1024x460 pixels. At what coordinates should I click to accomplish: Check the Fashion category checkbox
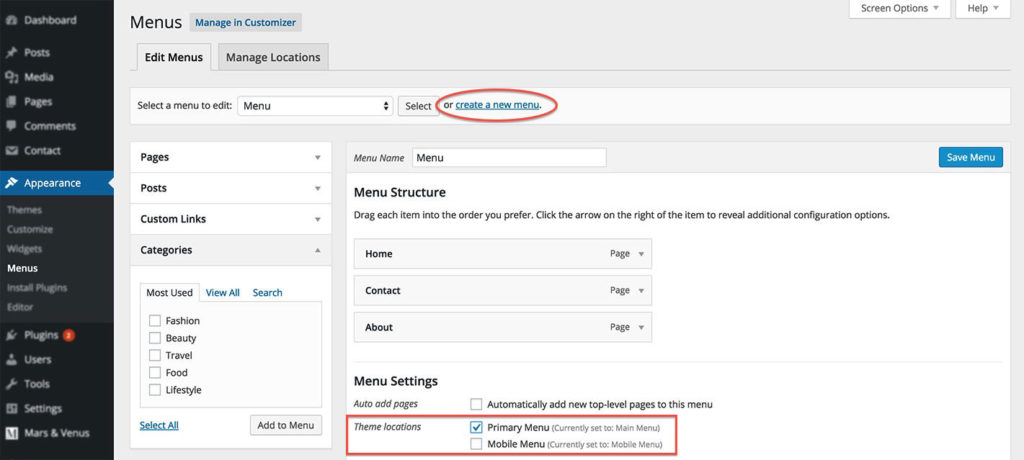tap(155, 321)
